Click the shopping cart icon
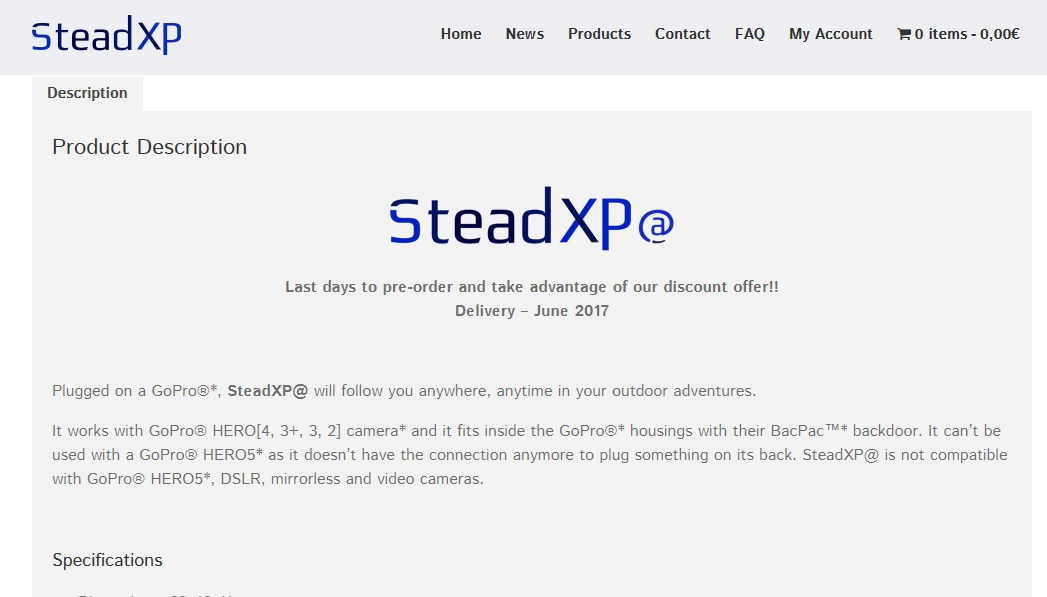The height and width of the screenshot is (597, 1047). [903, 34]
